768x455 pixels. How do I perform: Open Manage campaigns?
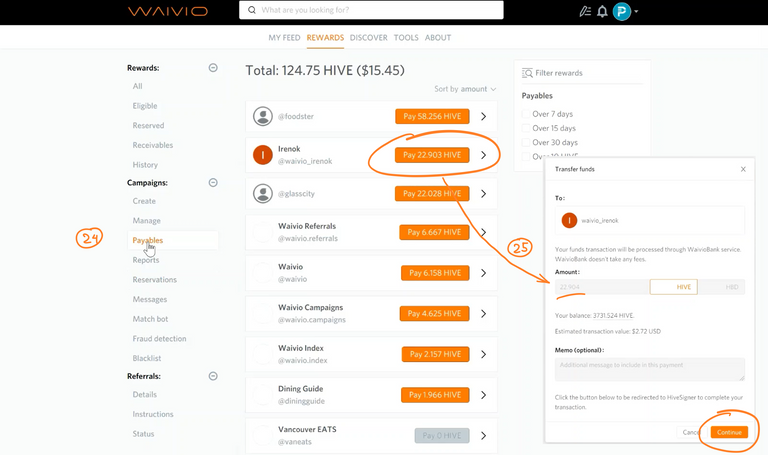click(146, 220)
